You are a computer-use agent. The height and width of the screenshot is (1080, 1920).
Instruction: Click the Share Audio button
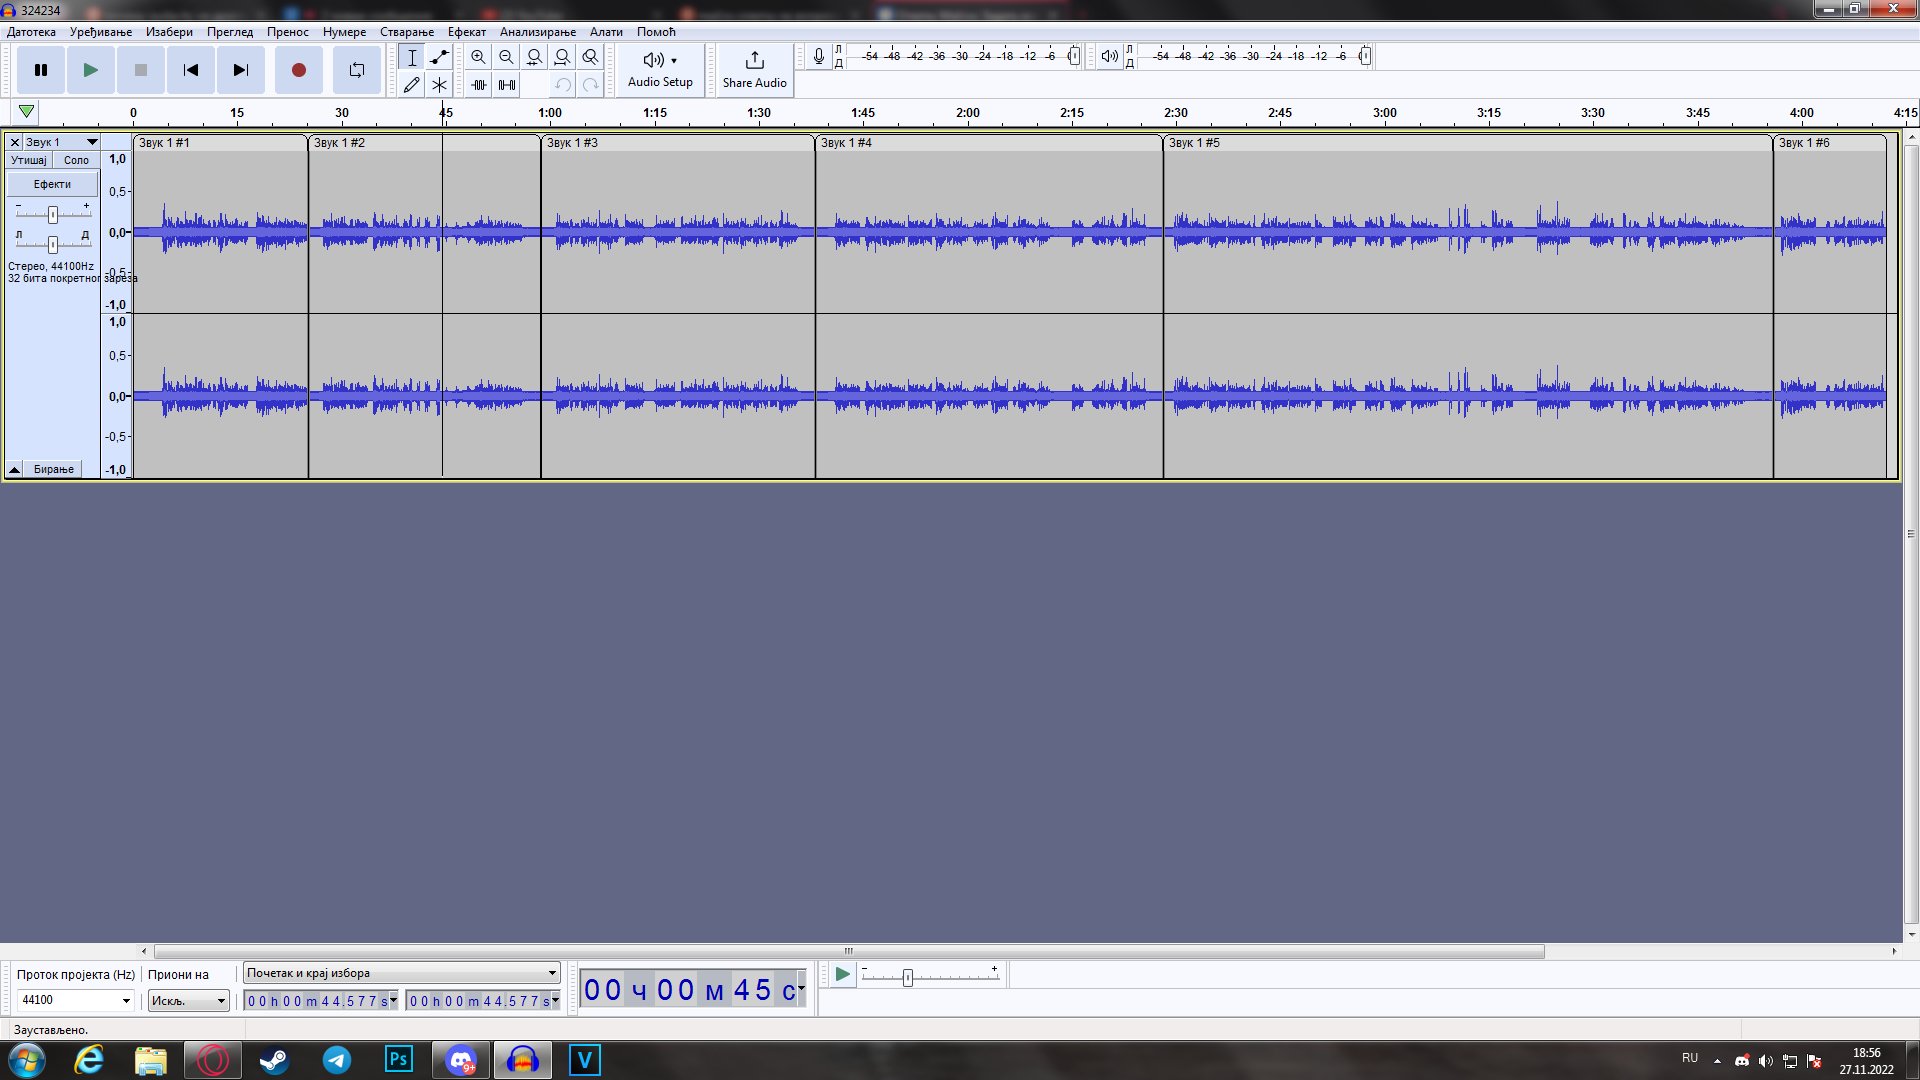coord(755,70)
